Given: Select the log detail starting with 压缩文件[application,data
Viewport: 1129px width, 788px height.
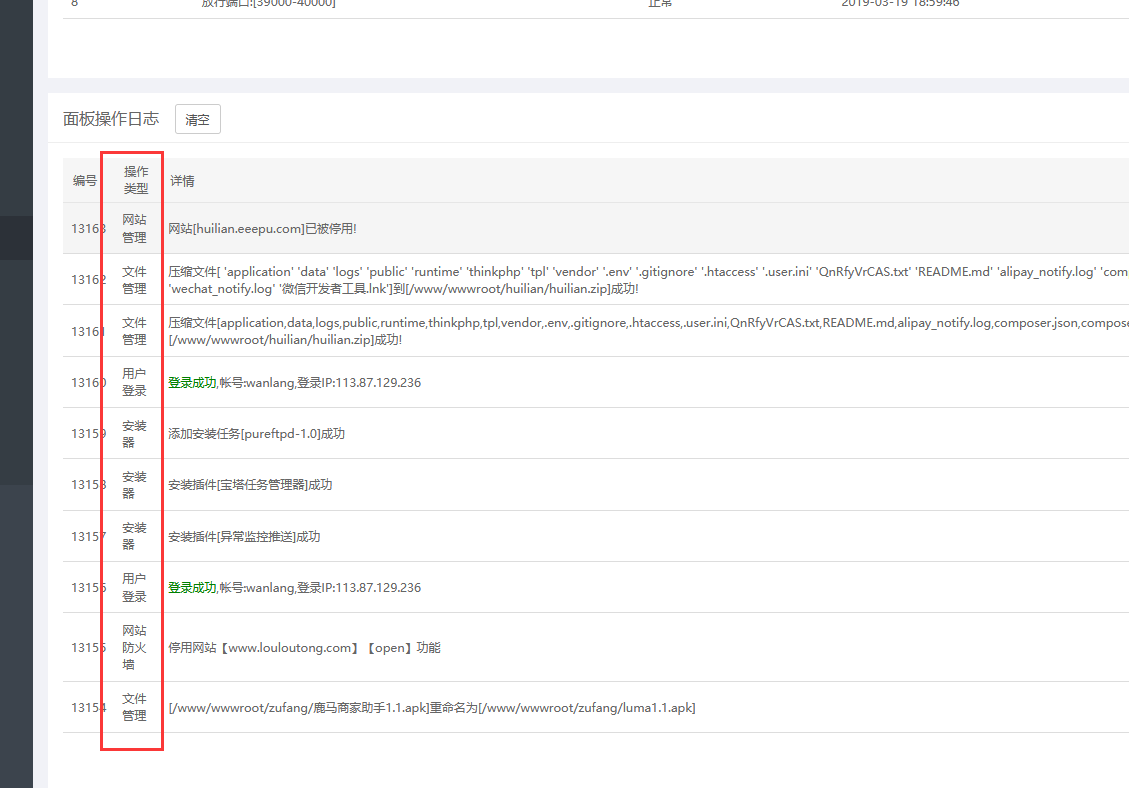Looking at the screenshot, I should coord(648,331).
